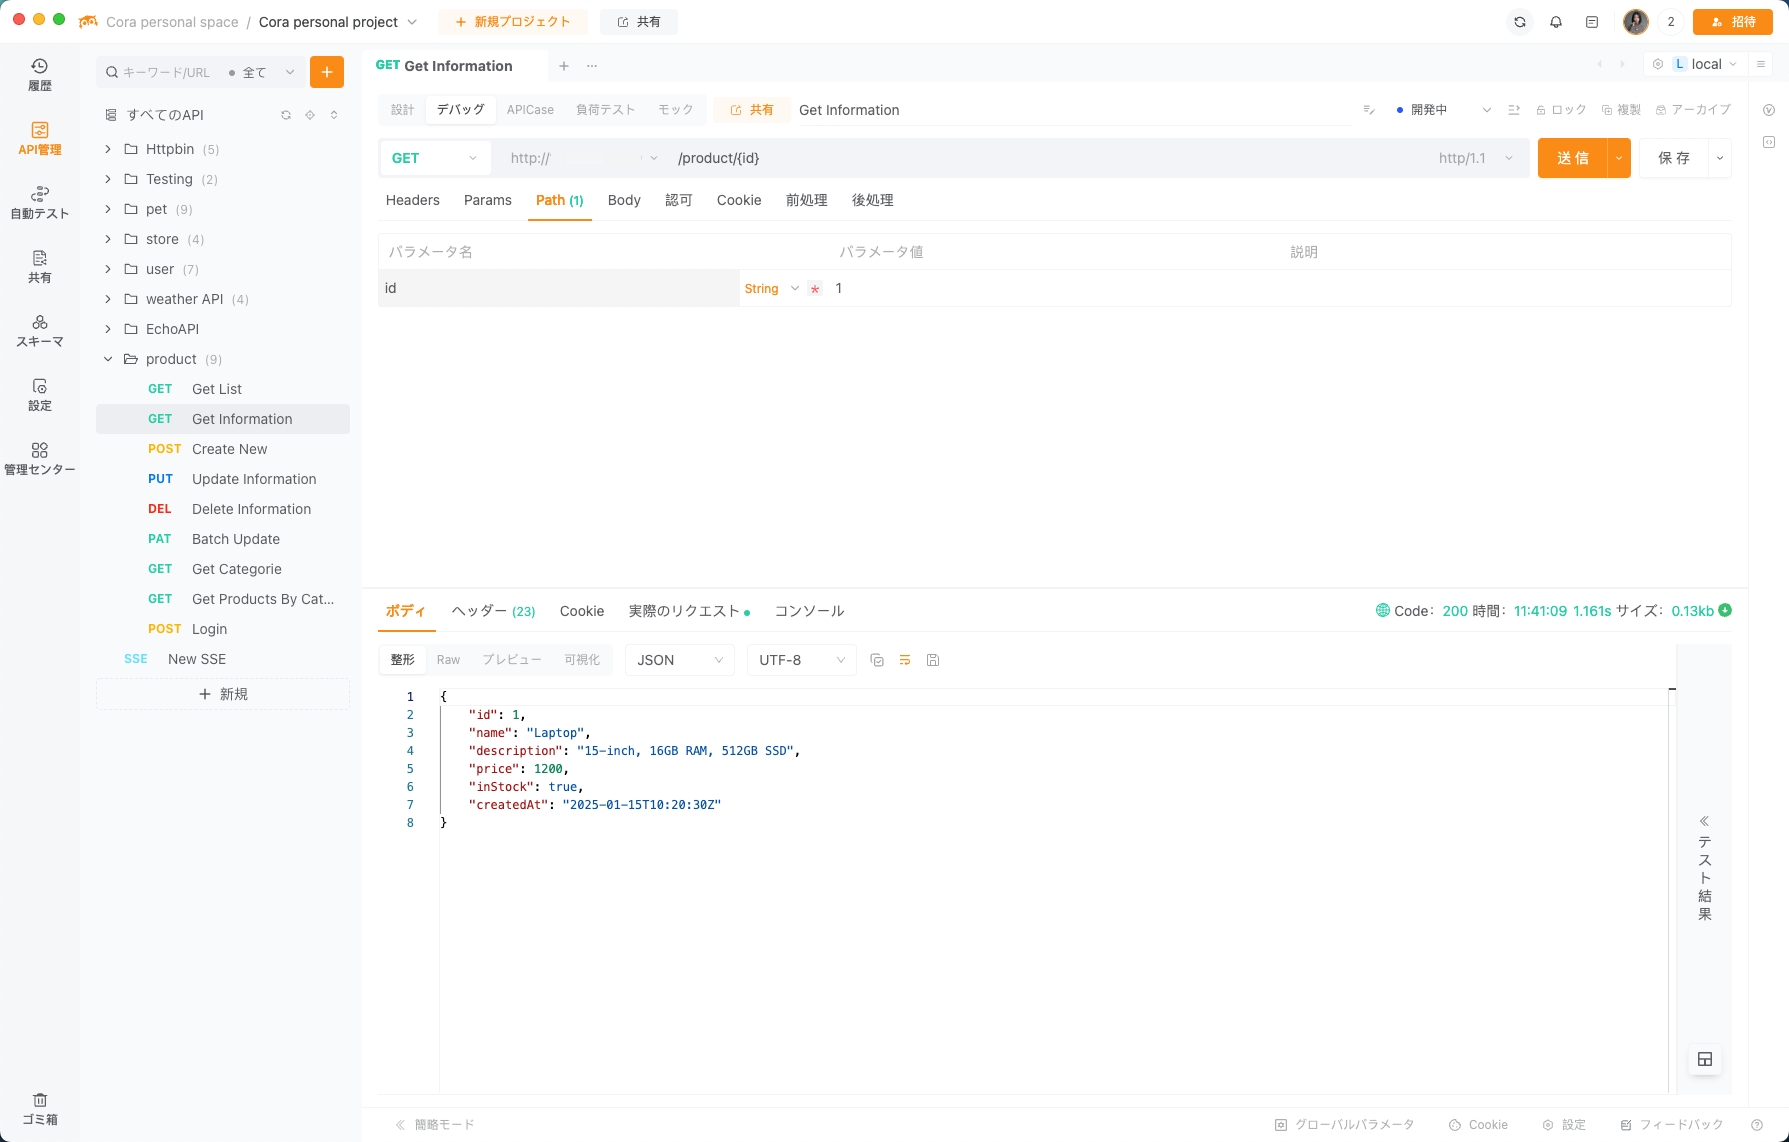This screenshot has height=1142, width=1789.
Task: Switch response view to プレビュー
Action: pos(512,660)
